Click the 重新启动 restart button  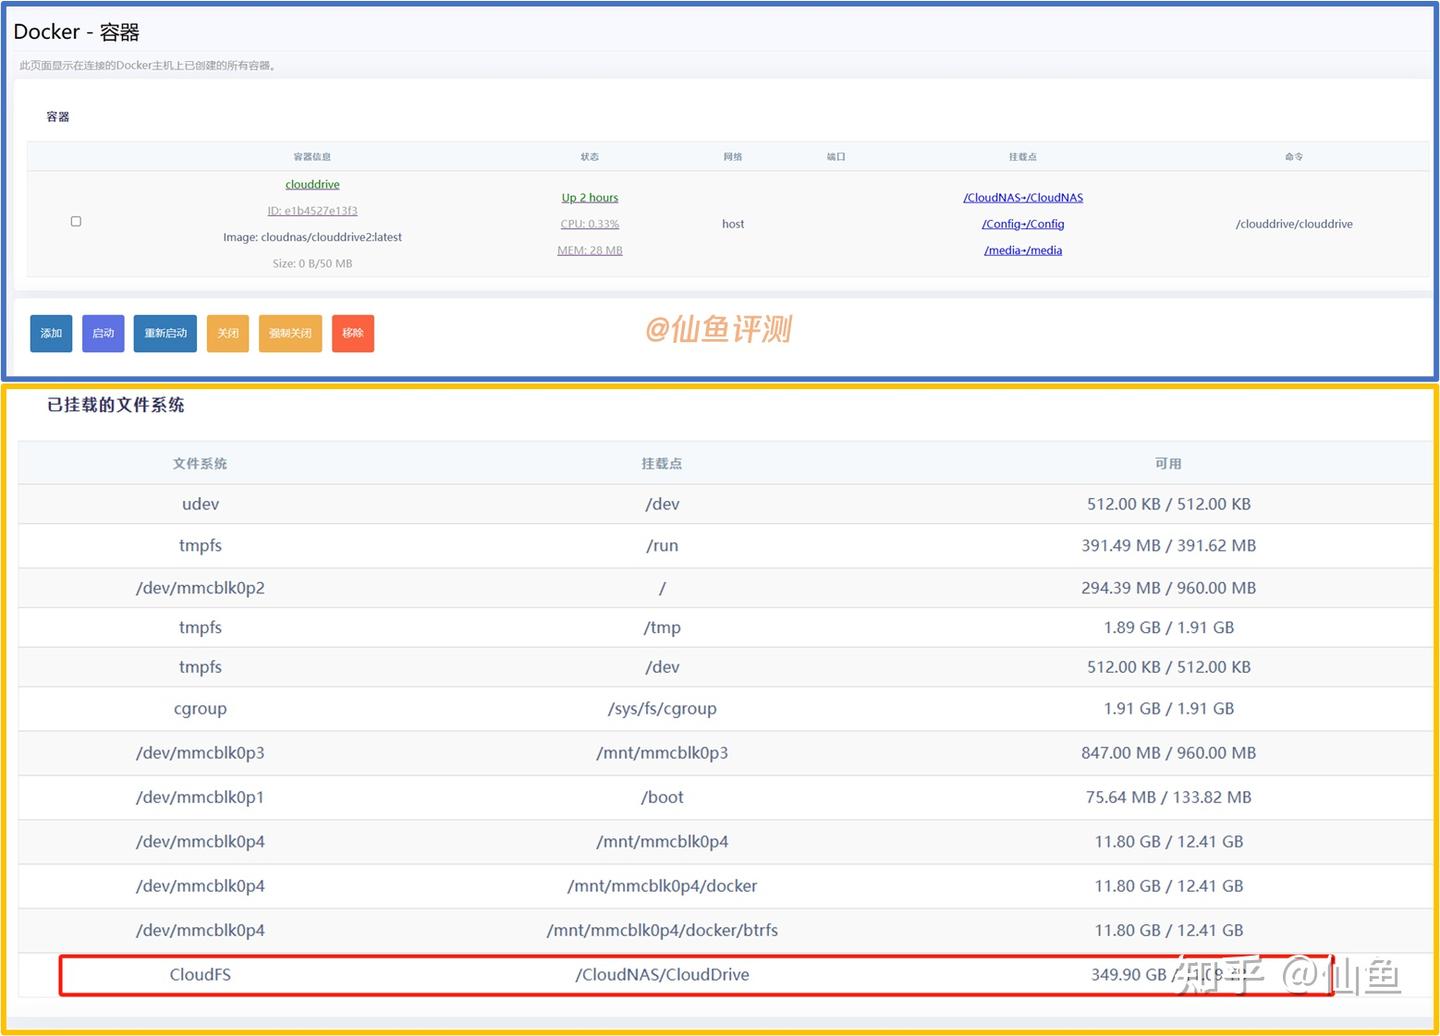164,333
